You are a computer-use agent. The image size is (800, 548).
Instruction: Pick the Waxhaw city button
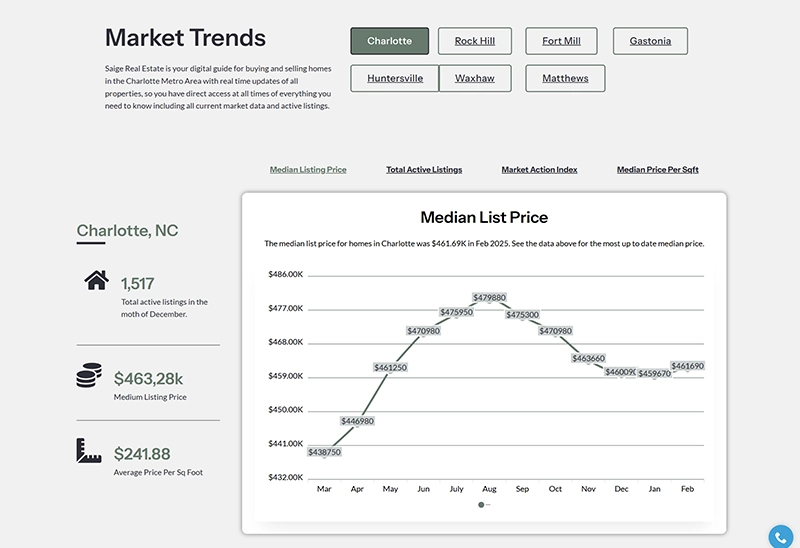475,78
